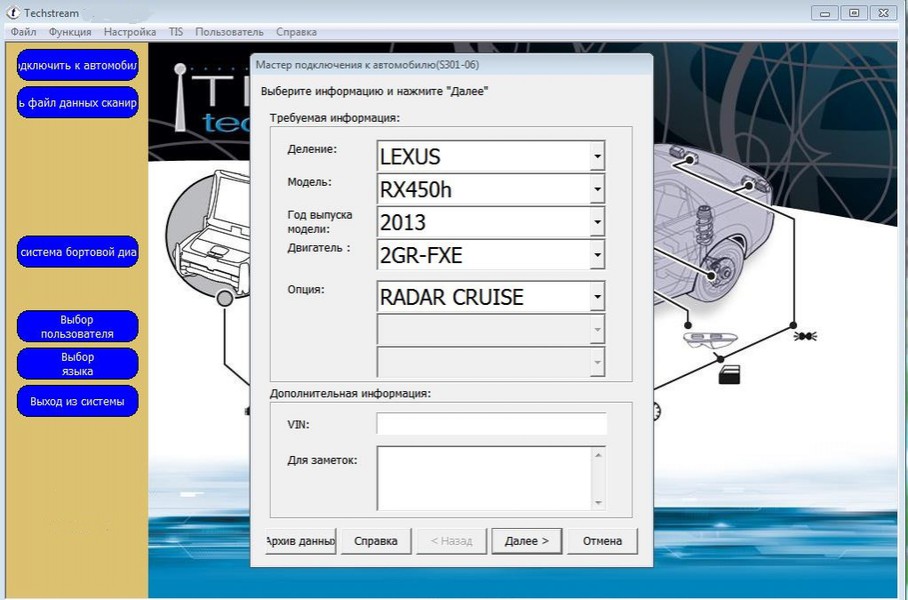Open the Файл menu
Image resolution: width=908 pixels, height=600 pixels.
click(x=23, y=32)
